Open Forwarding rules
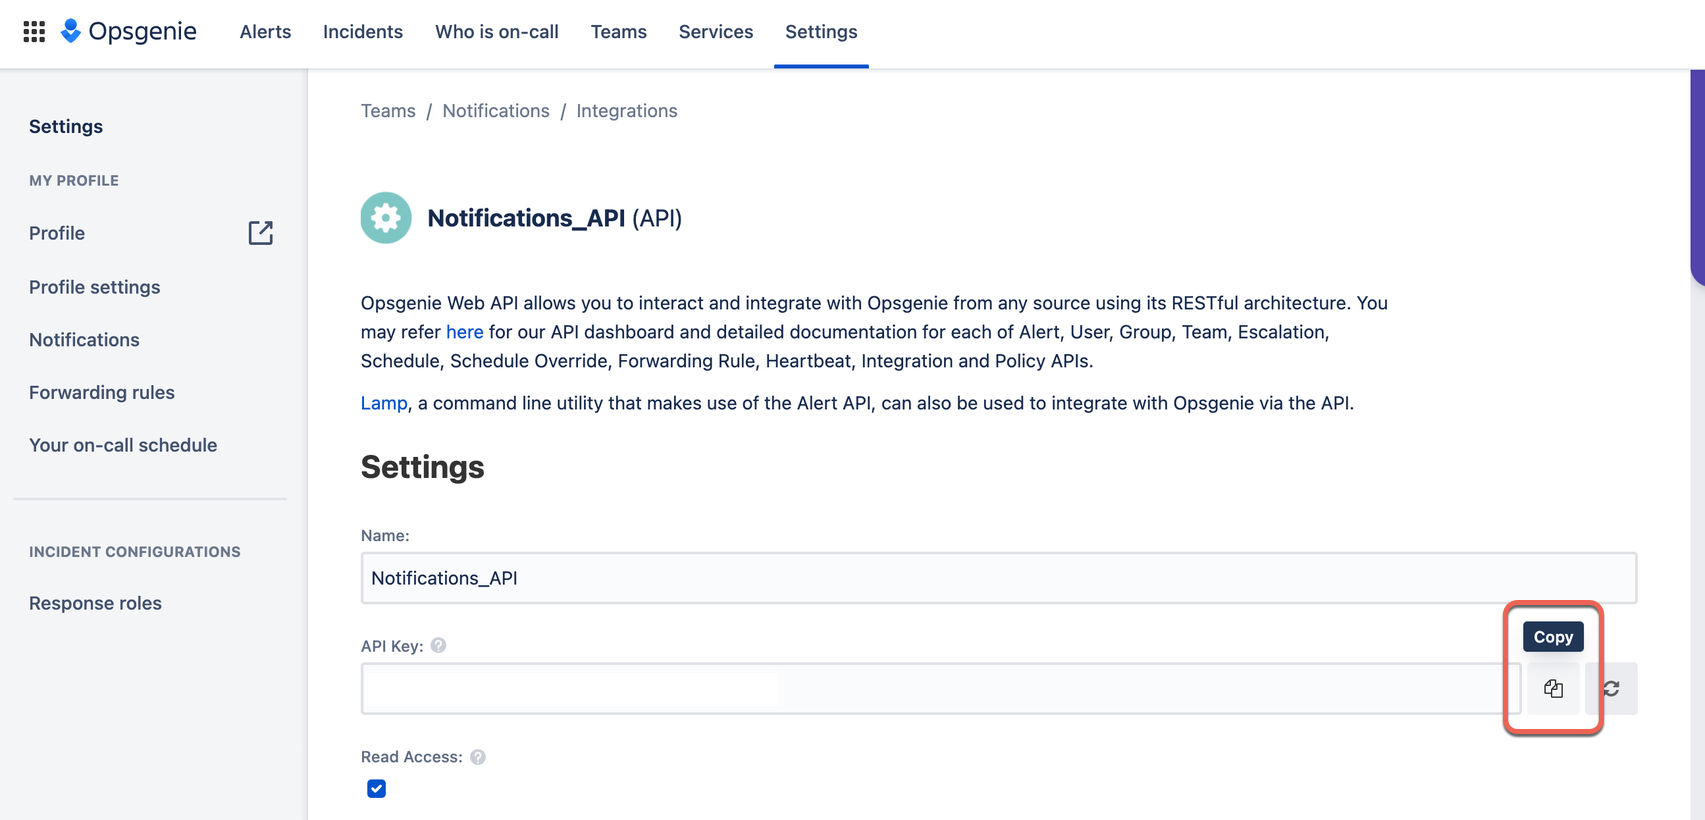This screenshot has height=820, width=1705. [102, 393]
